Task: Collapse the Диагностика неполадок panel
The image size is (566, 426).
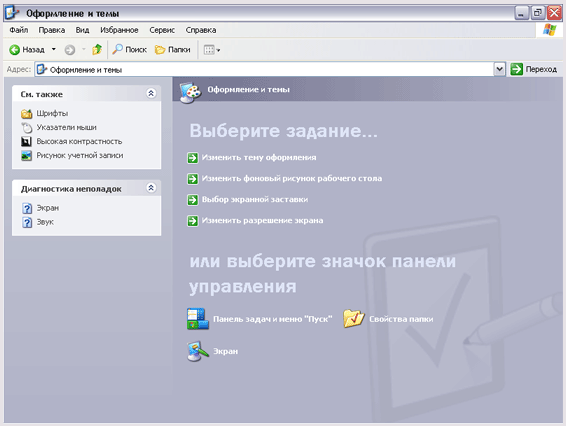Action: coord(151,188)
